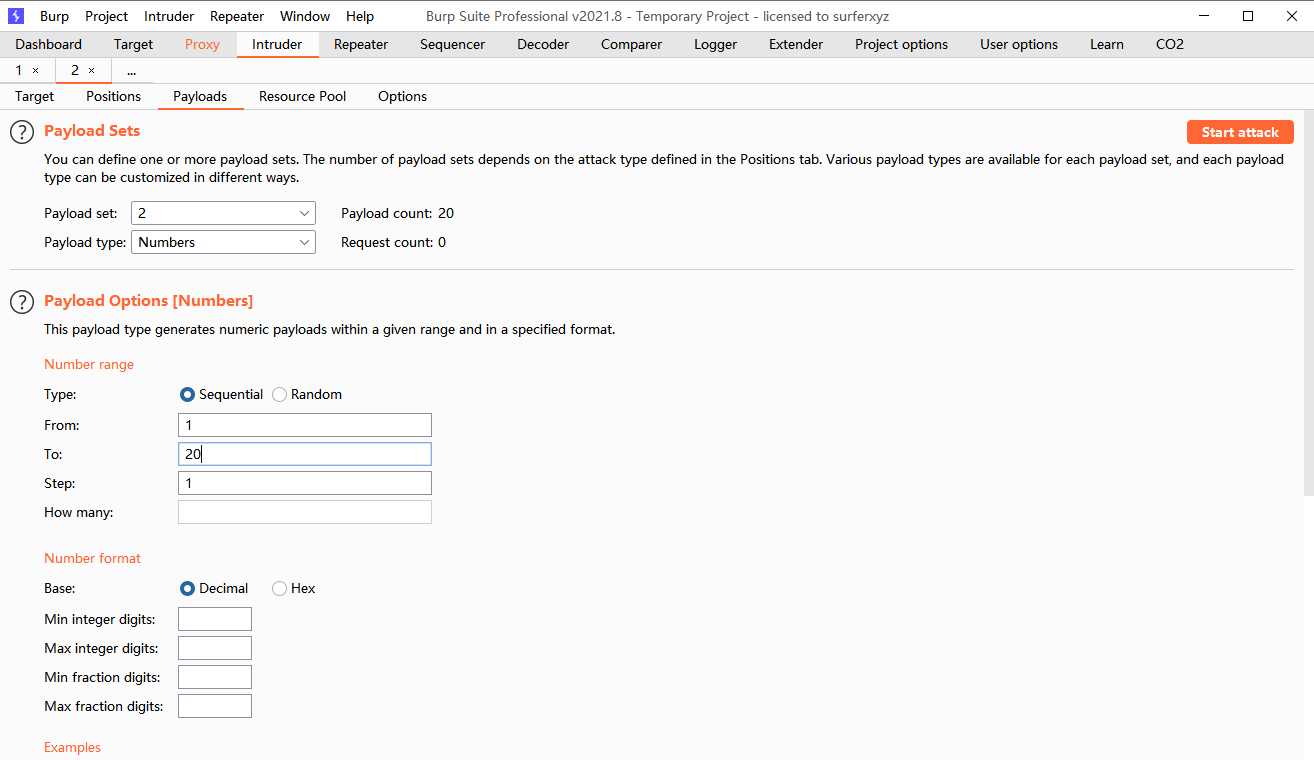Switch to the Decoder tab
Image resolution: width=1314 pixels, height=760 pixels.
coord(543,44)
